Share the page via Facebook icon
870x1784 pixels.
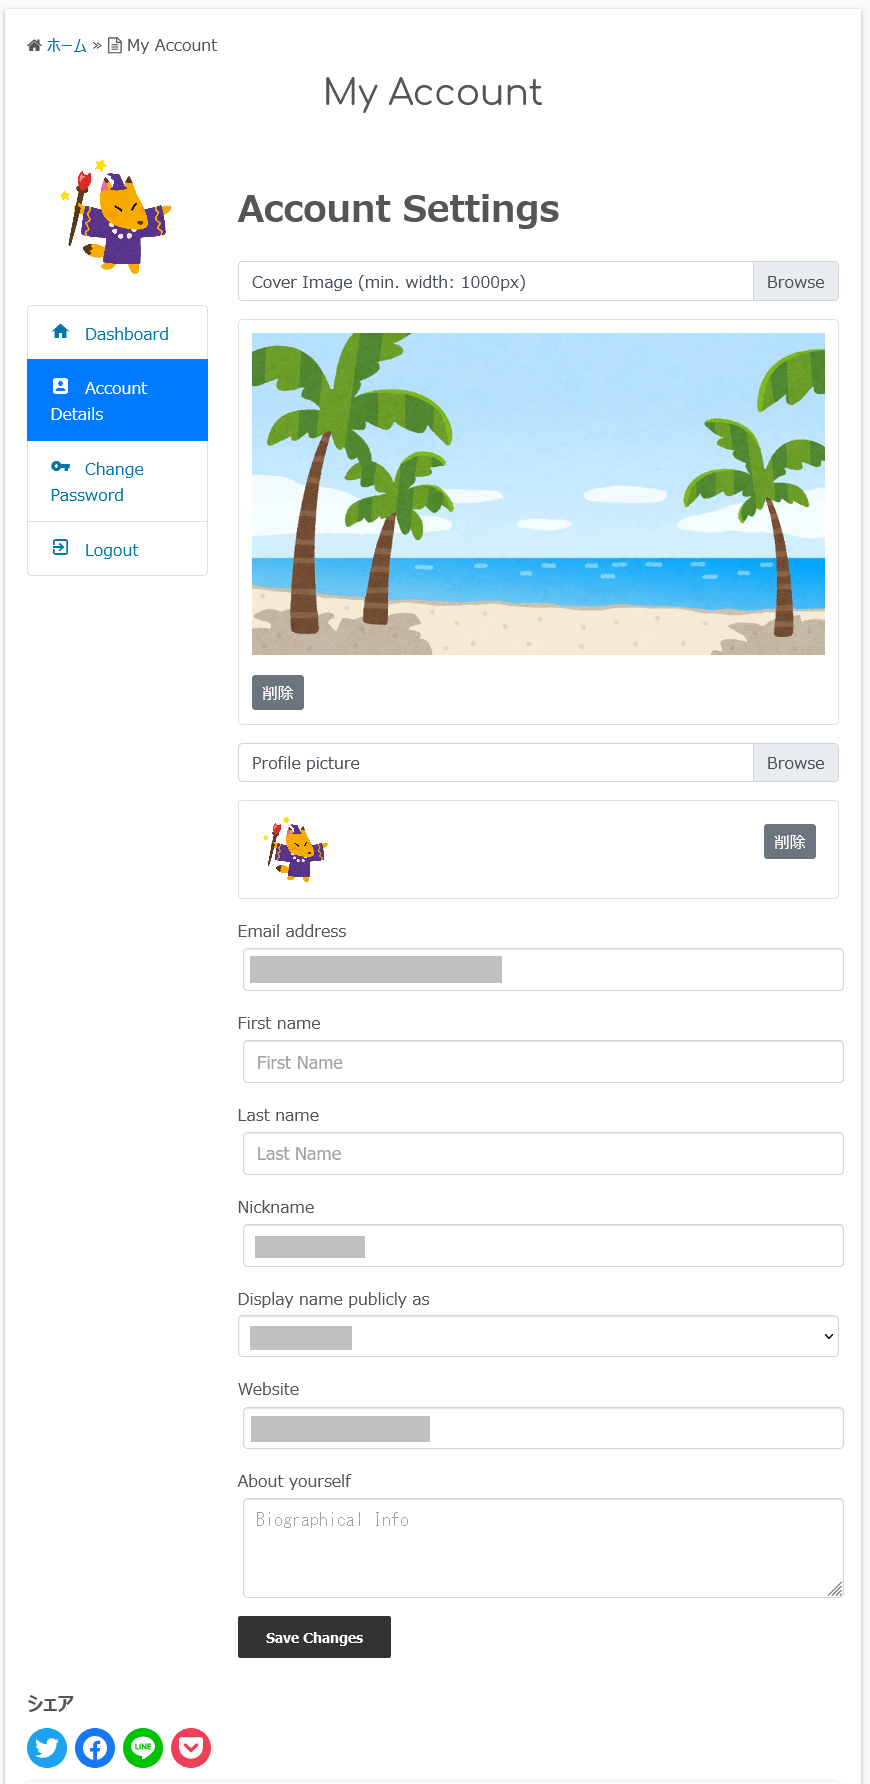(95, 1748)
